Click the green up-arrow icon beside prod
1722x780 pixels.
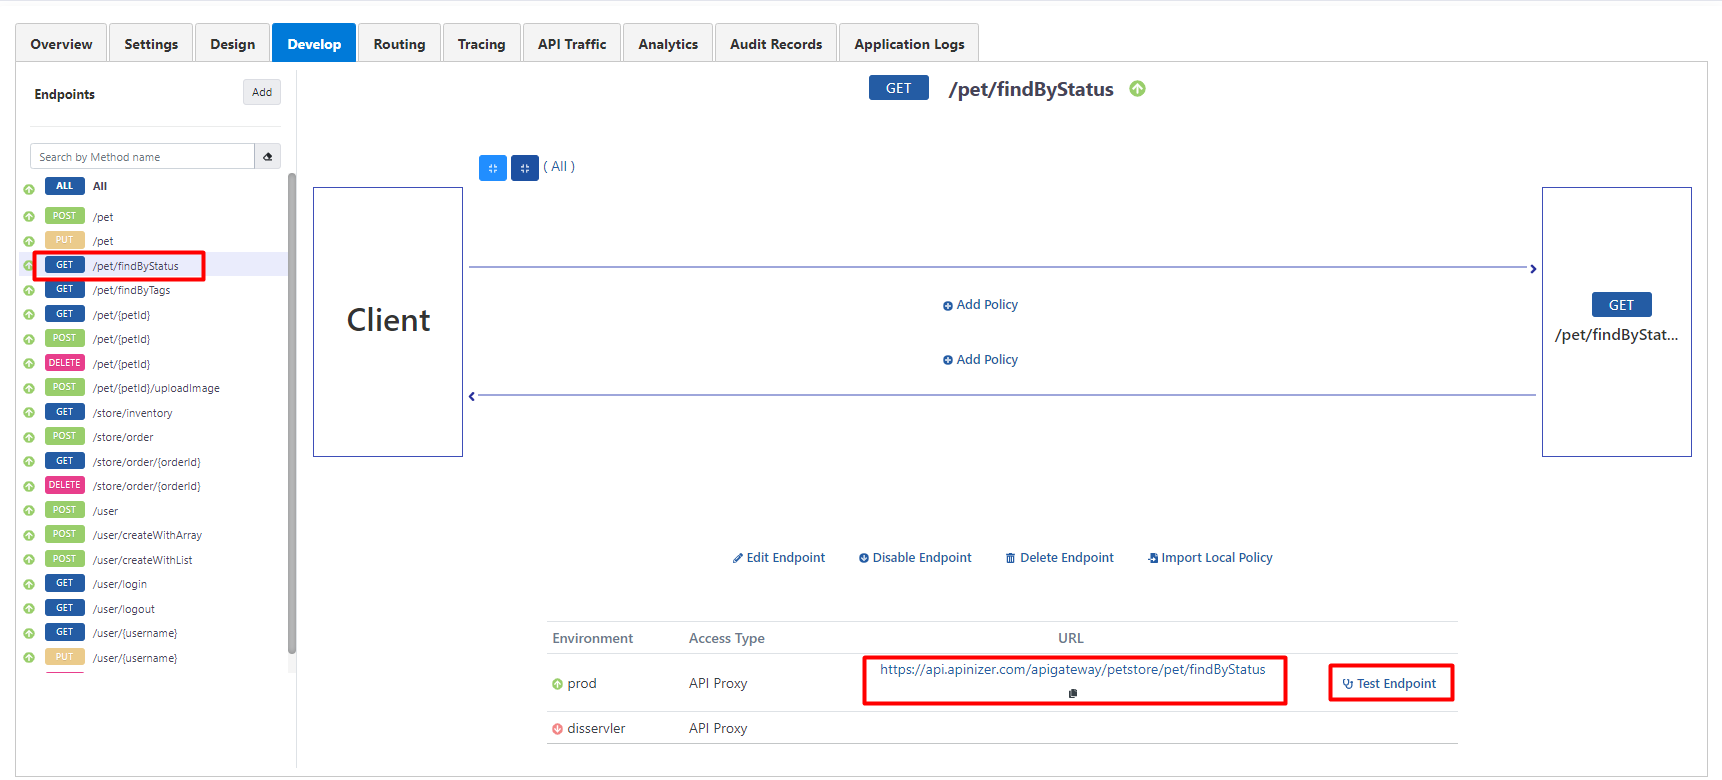557,684
